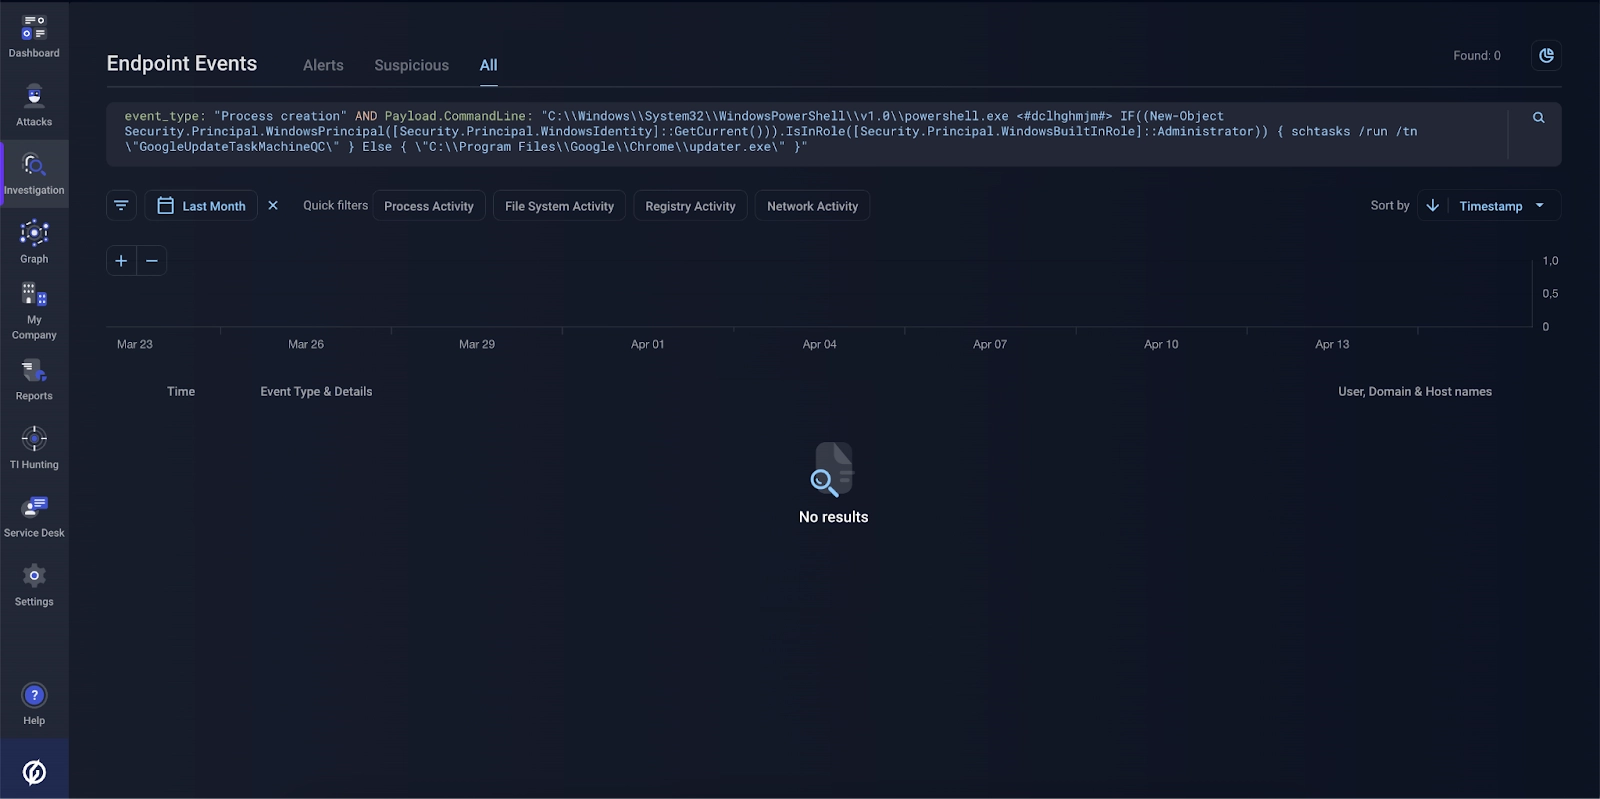The height and width of the screenshot is (799, 1600).
Task: Open TI Hunting section
Action: pos(34,448)
